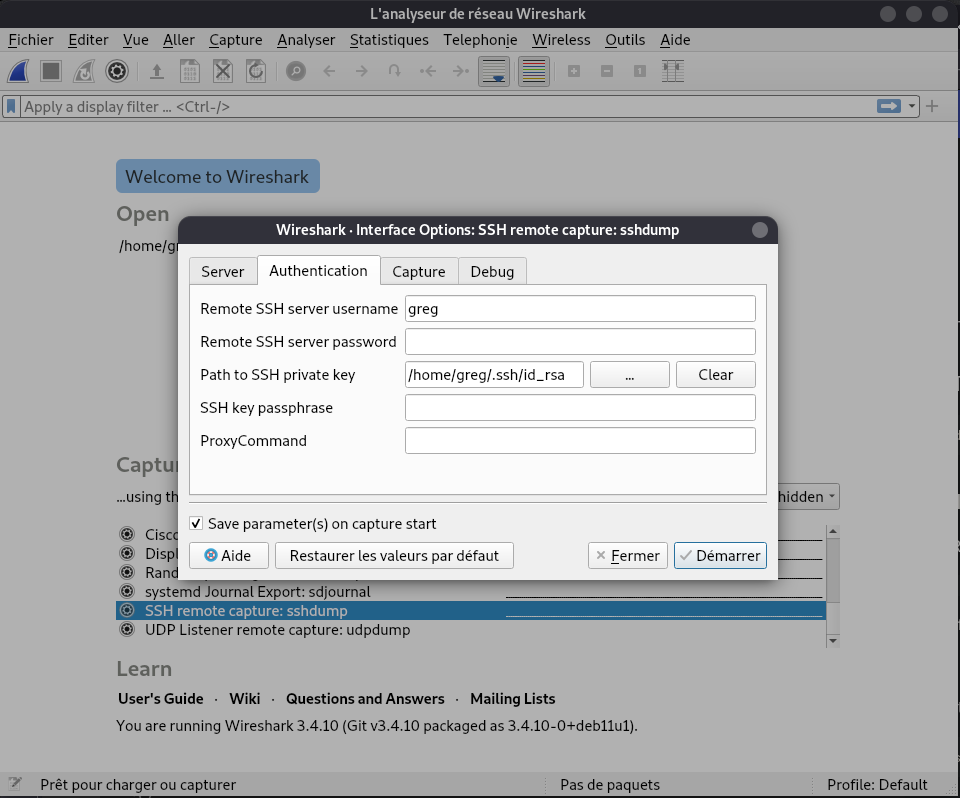Toggle colorize packet list icon
This screenshot has width=960, height=798.
(x=534, y=71)
